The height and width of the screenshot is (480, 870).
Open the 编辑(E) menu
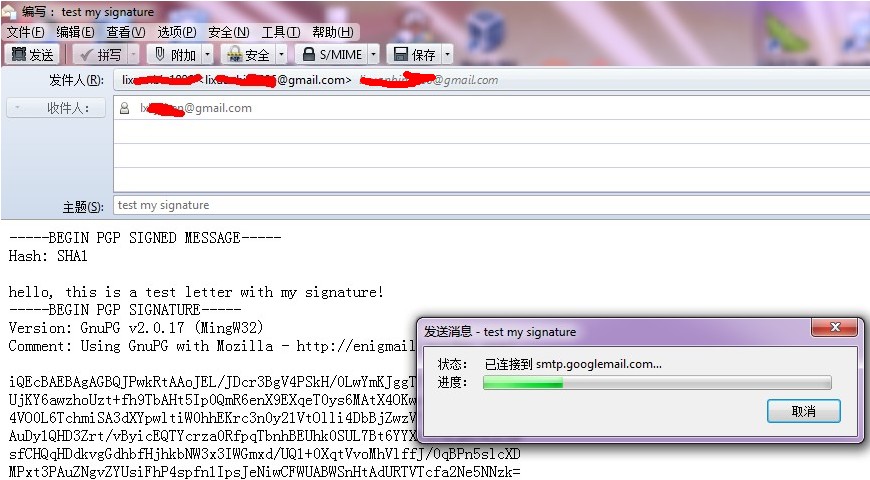[x=75, y=32]
